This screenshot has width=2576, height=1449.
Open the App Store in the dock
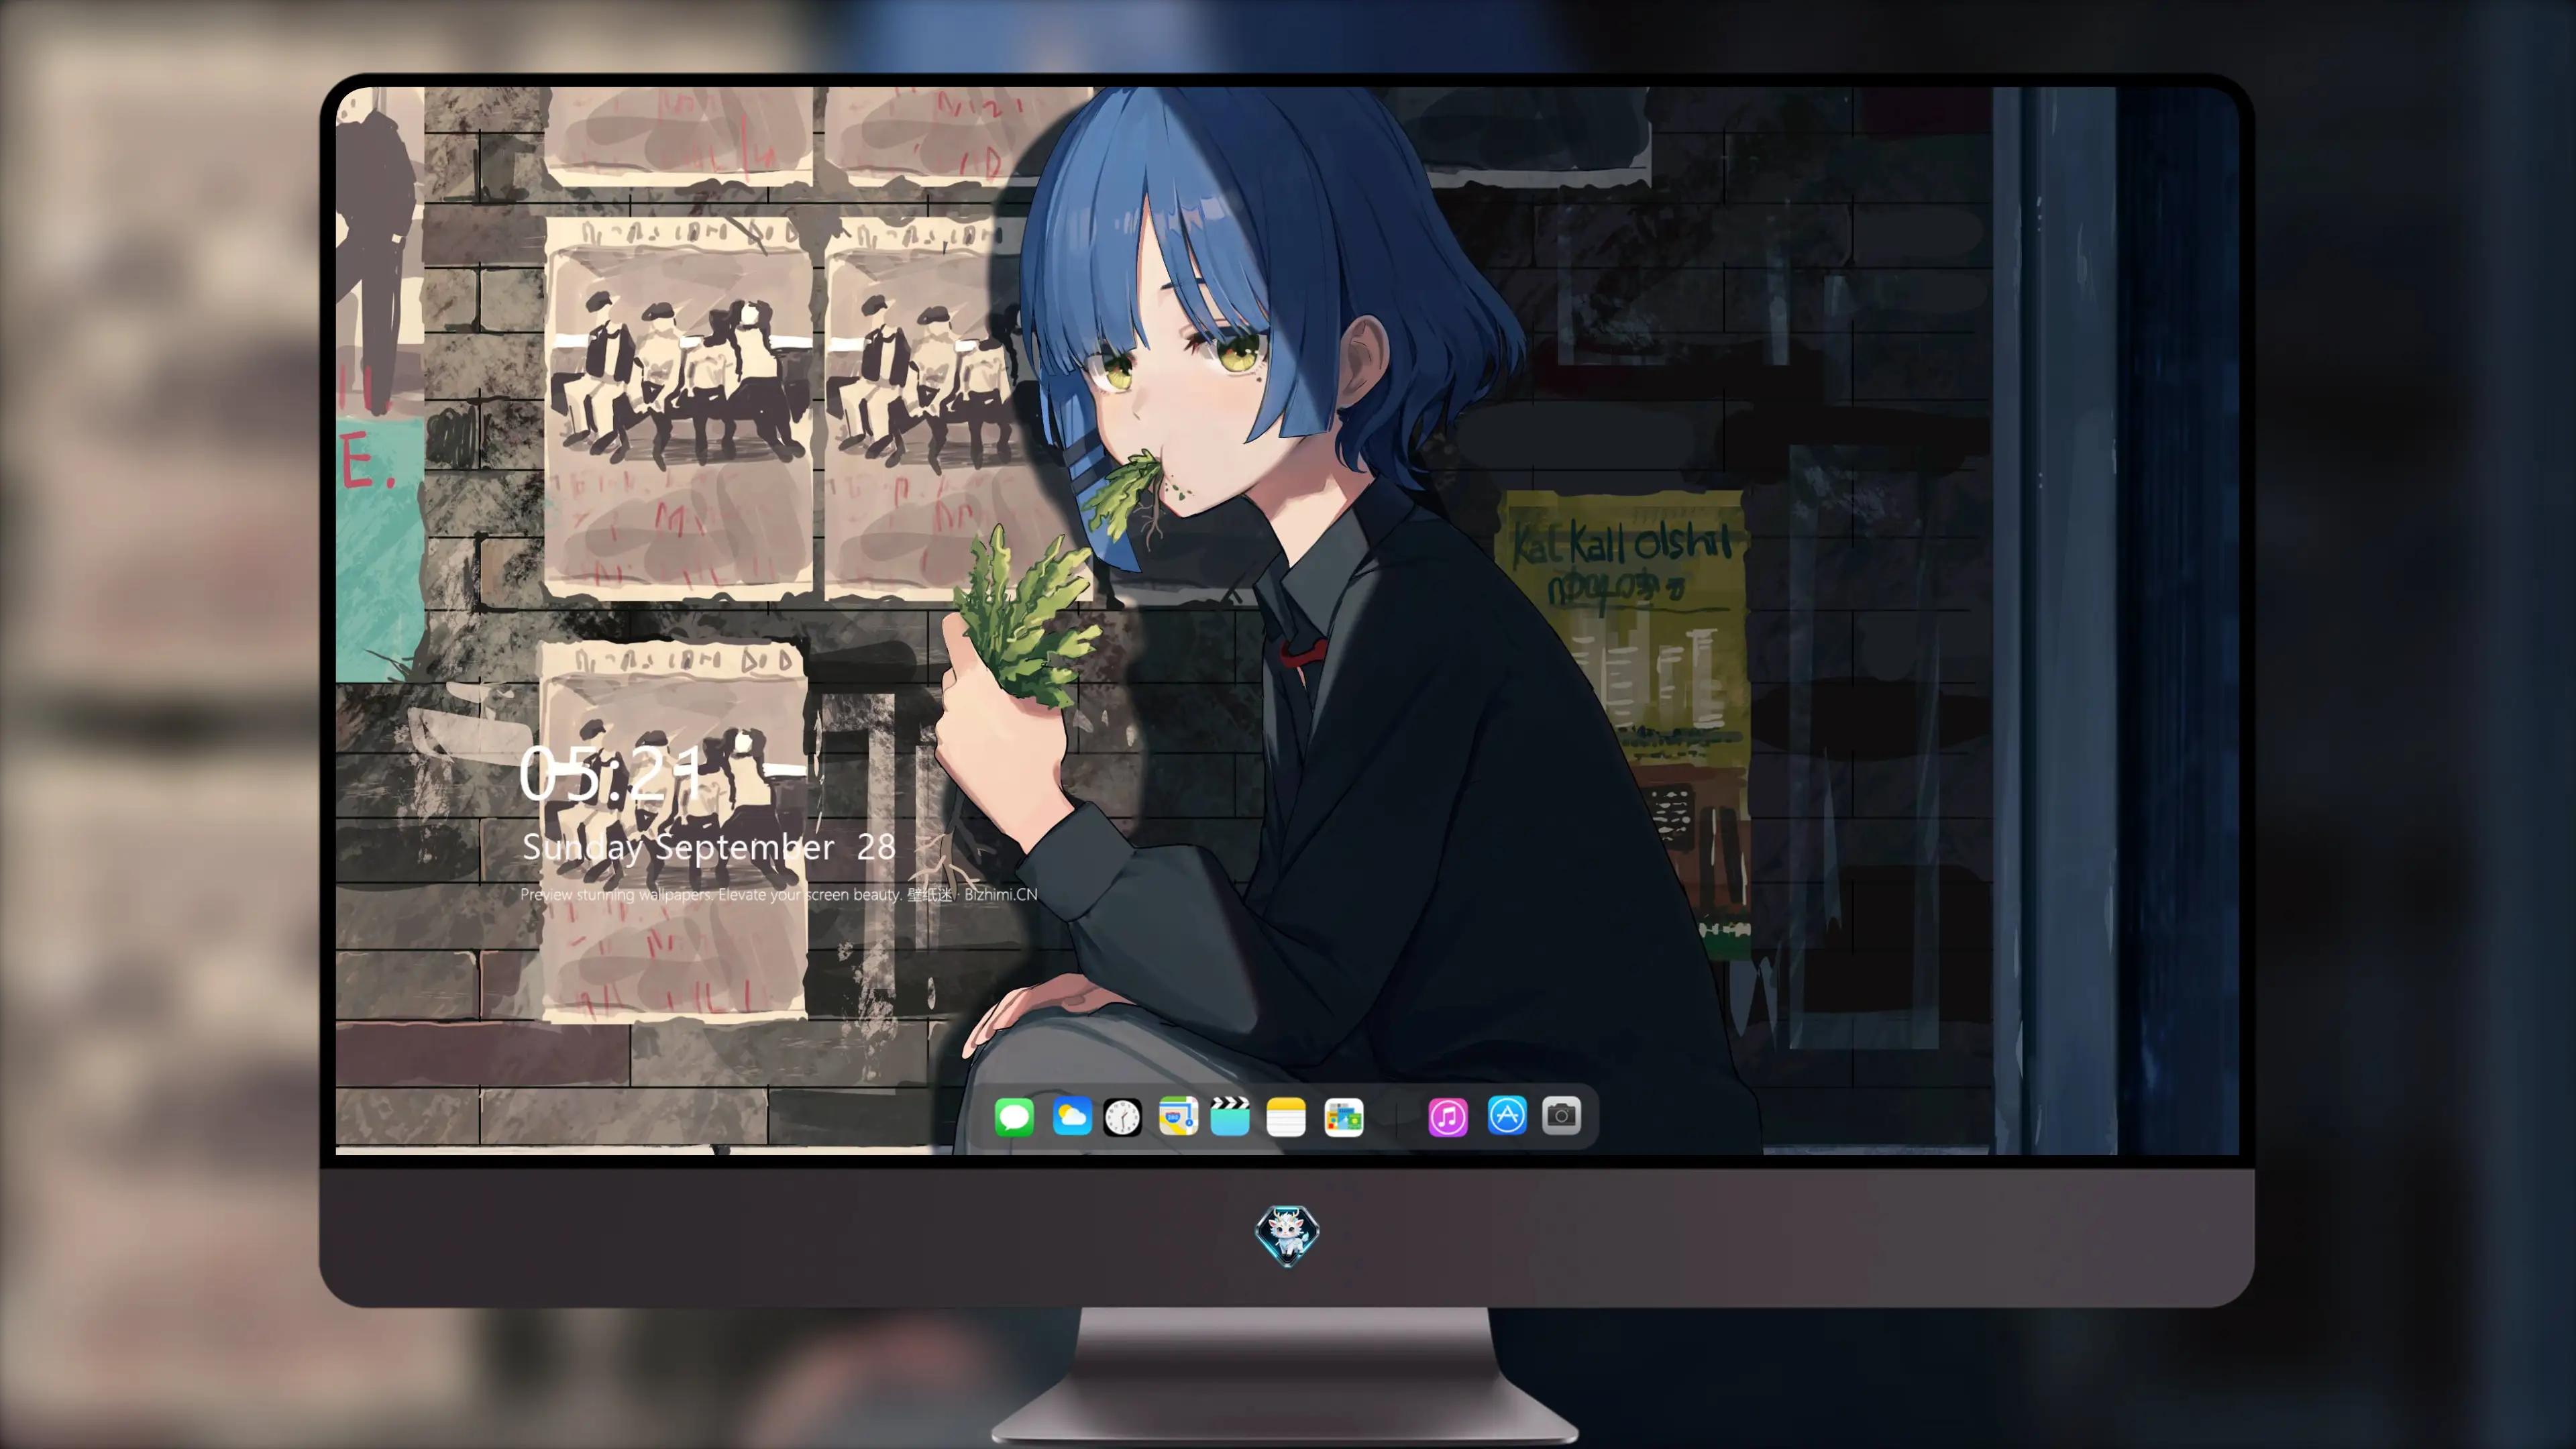click(1507, 1116)
